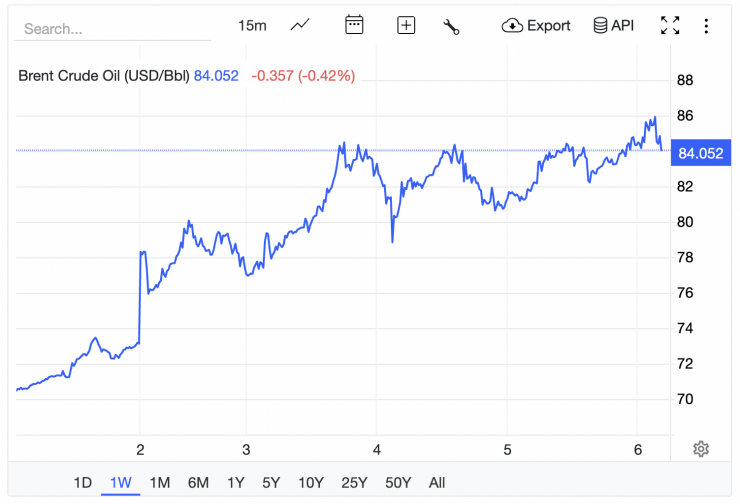This screenshot has height=504, width=740.
Task: Click the 84.052 current price label
Action: coord(700,153)
